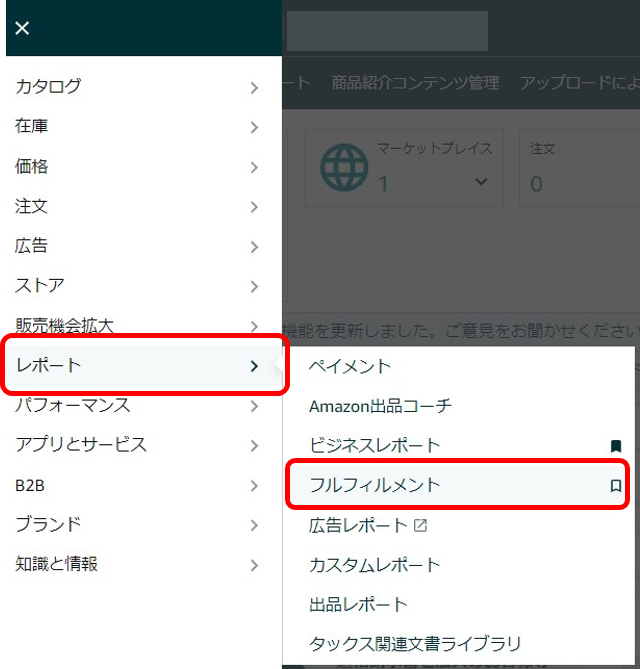The height and width of the screenshot is (669, 640).
Task: Choose Amazon出品コーチ in the submenu
Action: (x=380, y=406)
